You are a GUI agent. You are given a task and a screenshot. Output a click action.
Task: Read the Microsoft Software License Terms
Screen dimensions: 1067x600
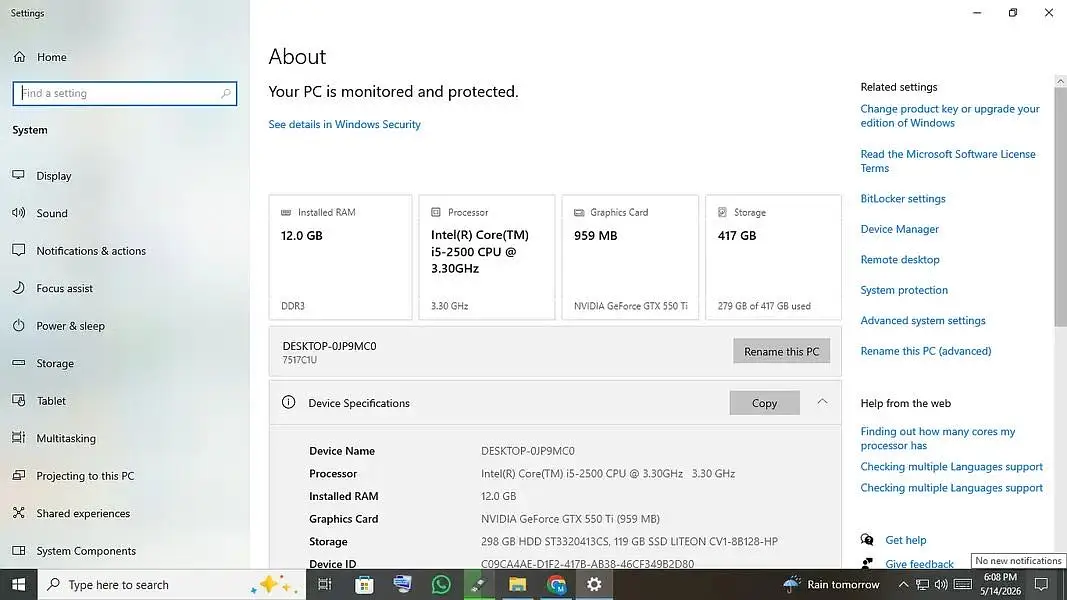[x=947, y=161]
